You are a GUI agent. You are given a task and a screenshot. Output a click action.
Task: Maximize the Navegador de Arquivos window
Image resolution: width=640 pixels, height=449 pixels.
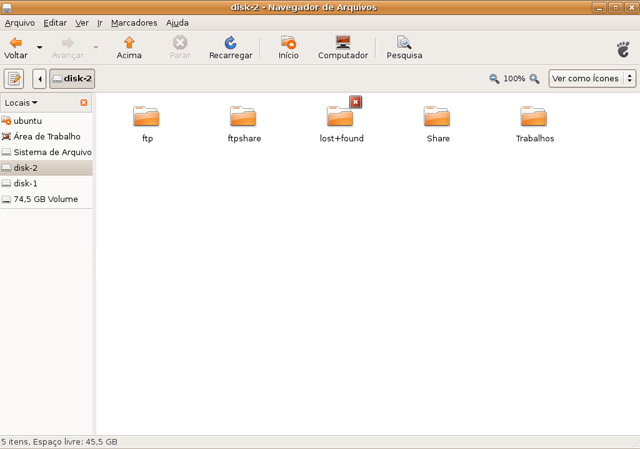(x=616, y=7)
